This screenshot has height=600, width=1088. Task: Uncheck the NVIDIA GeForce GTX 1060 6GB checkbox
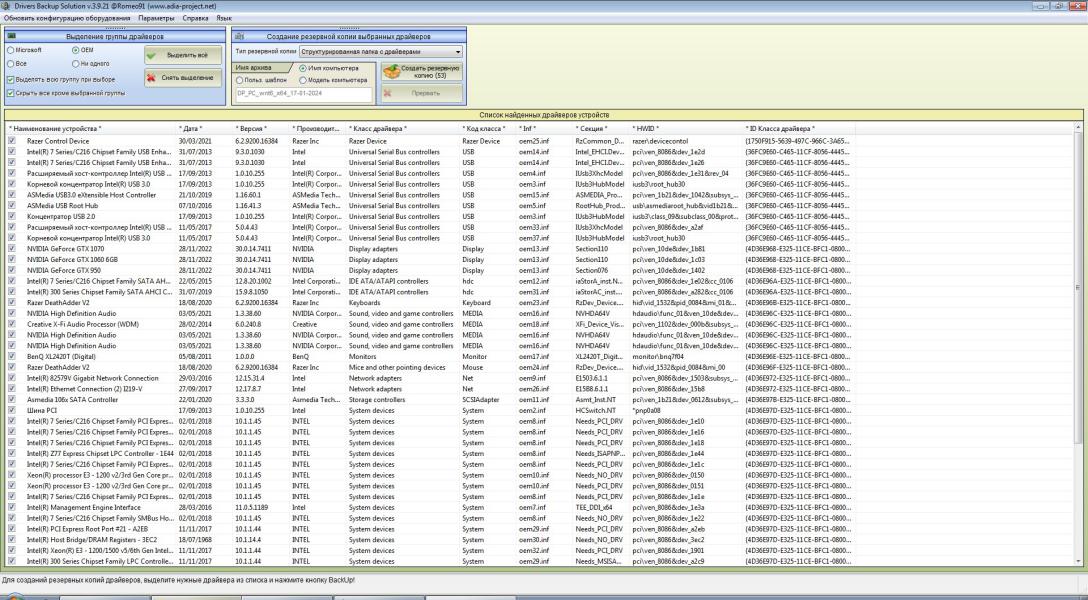point(11,259)
